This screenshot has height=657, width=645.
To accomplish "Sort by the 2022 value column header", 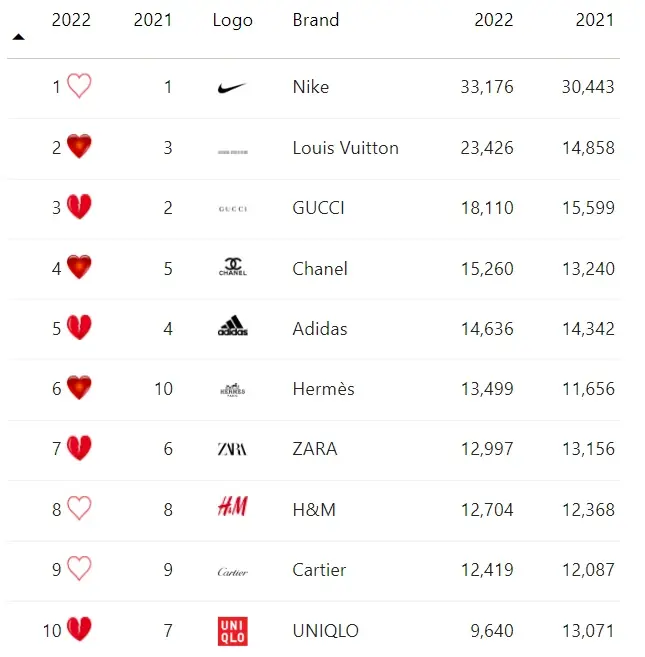I will point(493,20).
